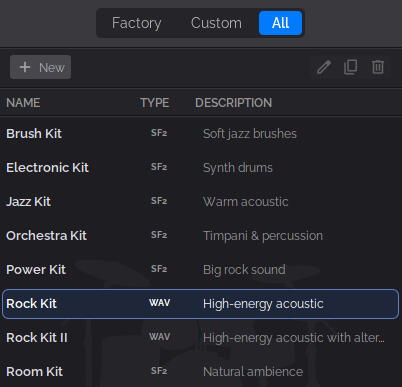Screen dimensions: 402x387
Task: Select the Rock Kit II row
Action: point(201,338)
